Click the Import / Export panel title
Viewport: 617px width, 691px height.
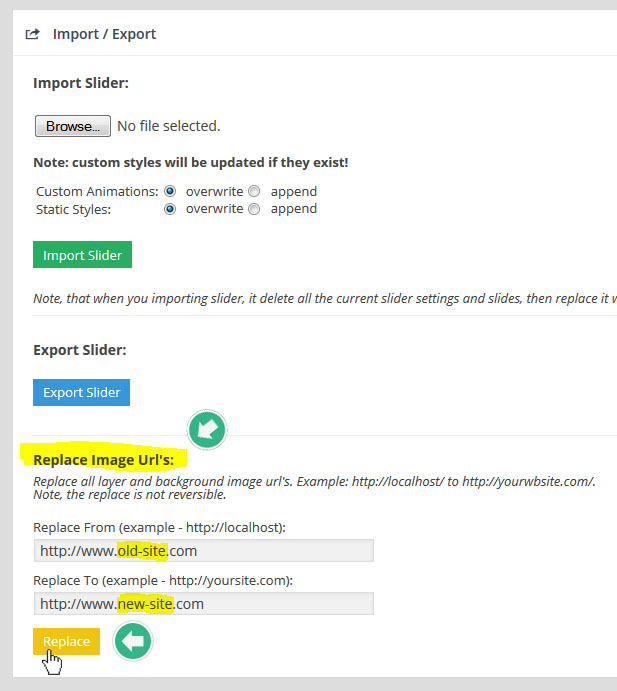tap(104, 34)
